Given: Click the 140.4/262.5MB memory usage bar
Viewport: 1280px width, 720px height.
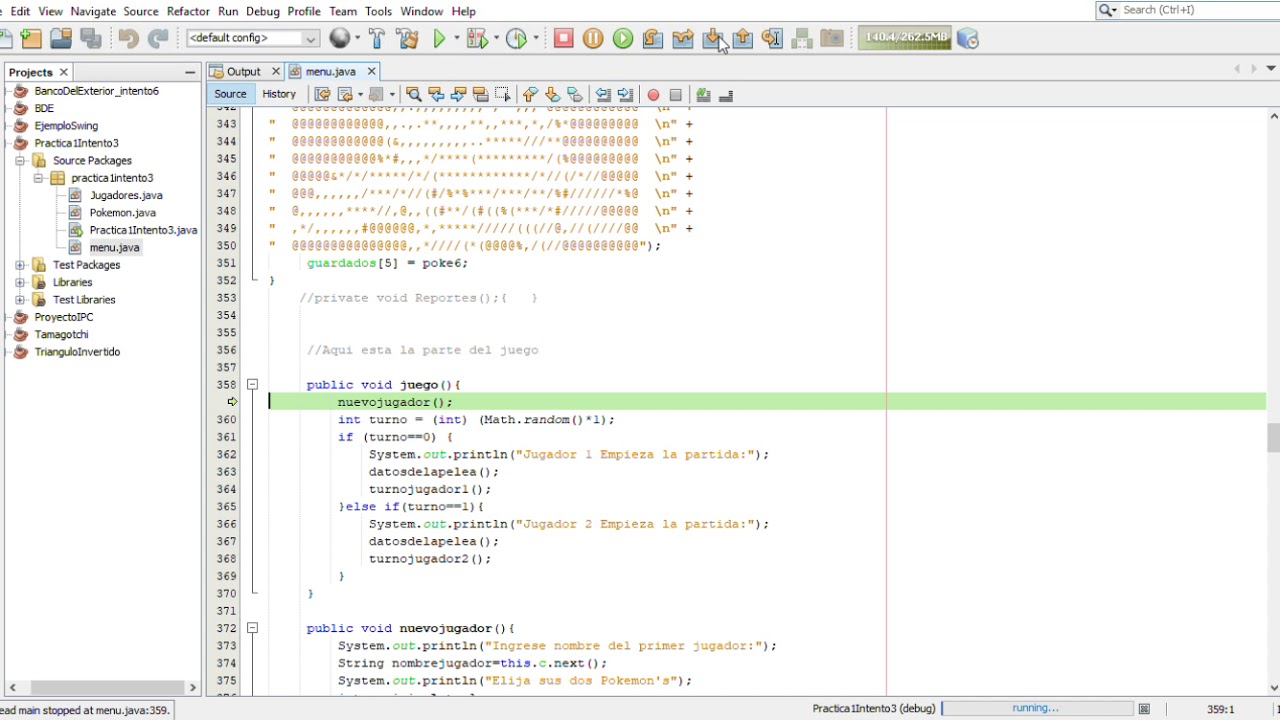Looking at the screenshot, I should coord(905,38).
